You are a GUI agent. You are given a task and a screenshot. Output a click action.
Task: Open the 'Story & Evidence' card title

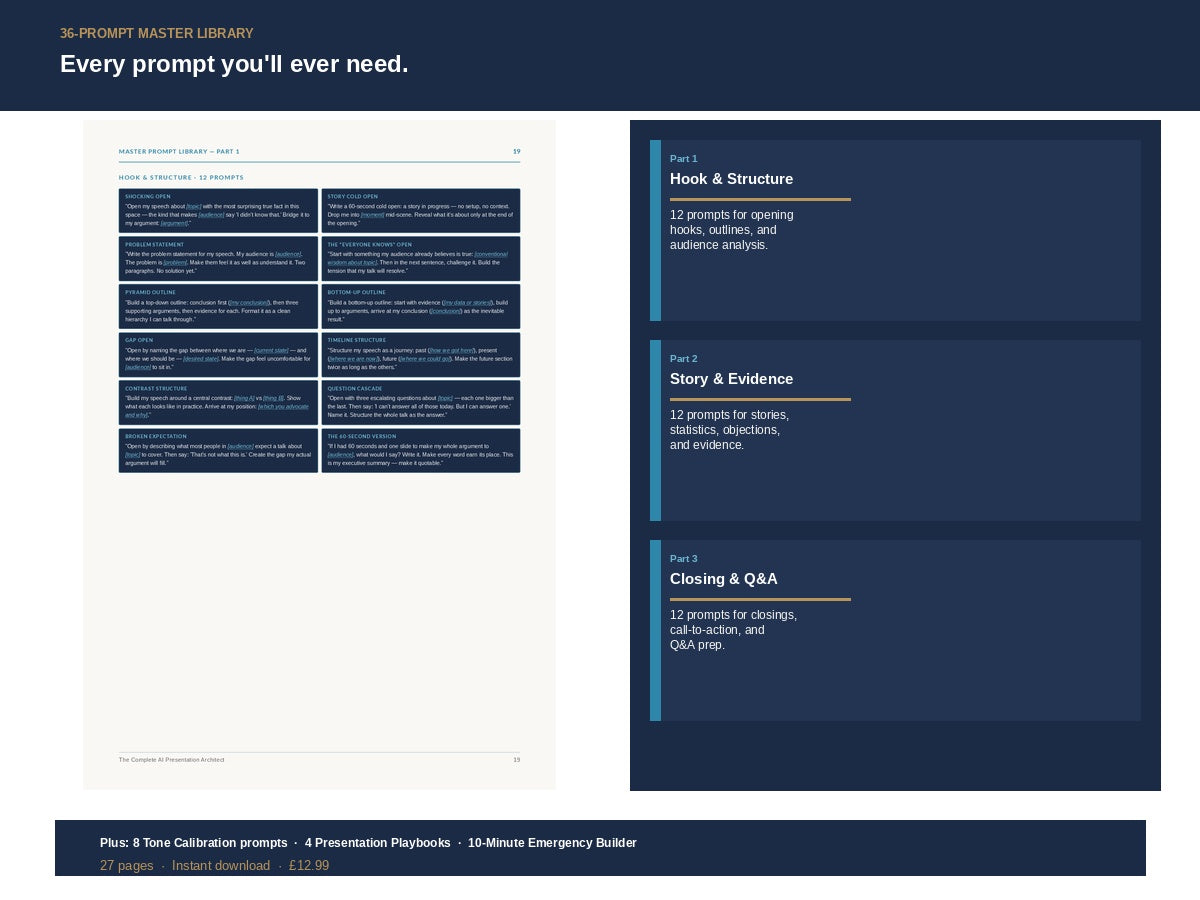tap(731, 379)
